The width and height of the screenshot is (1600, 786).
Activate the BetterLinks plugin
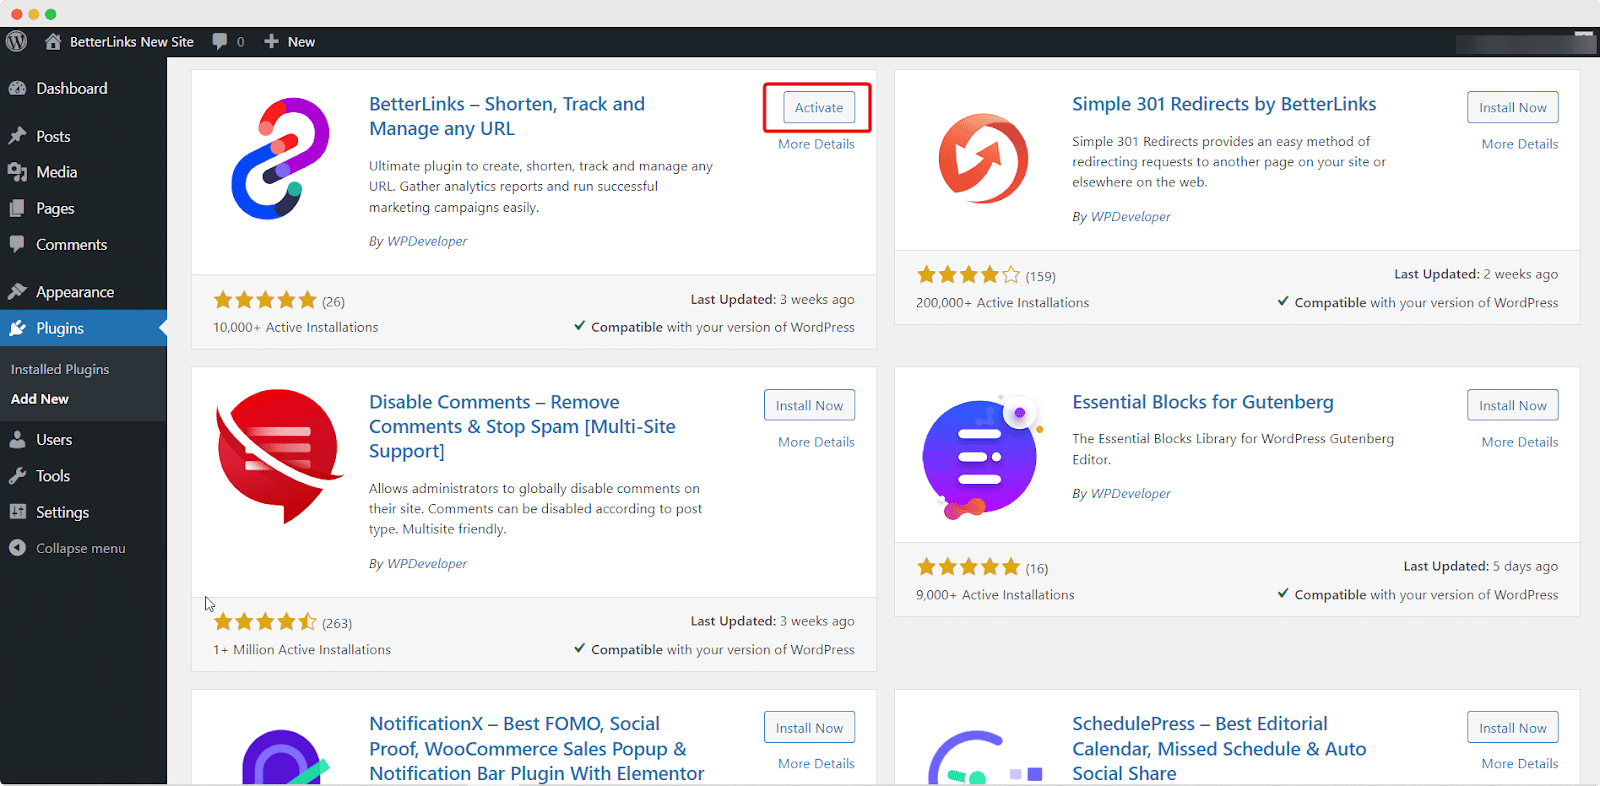coord(819,107)
